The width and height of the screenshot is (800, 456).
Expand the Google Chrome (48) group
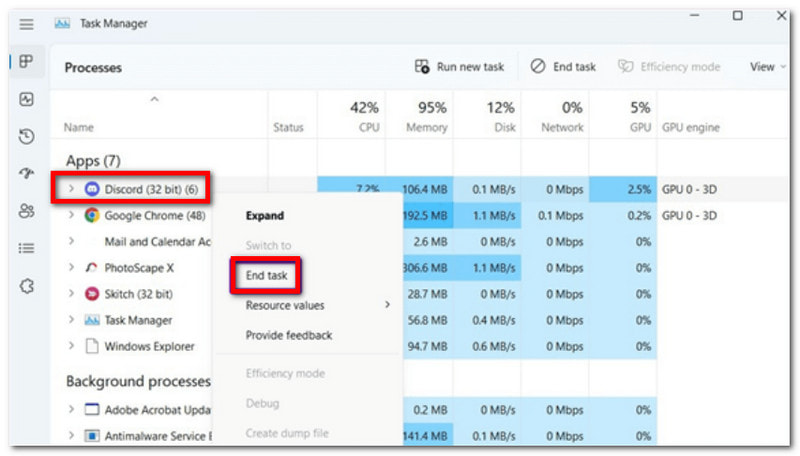(71, 215)
